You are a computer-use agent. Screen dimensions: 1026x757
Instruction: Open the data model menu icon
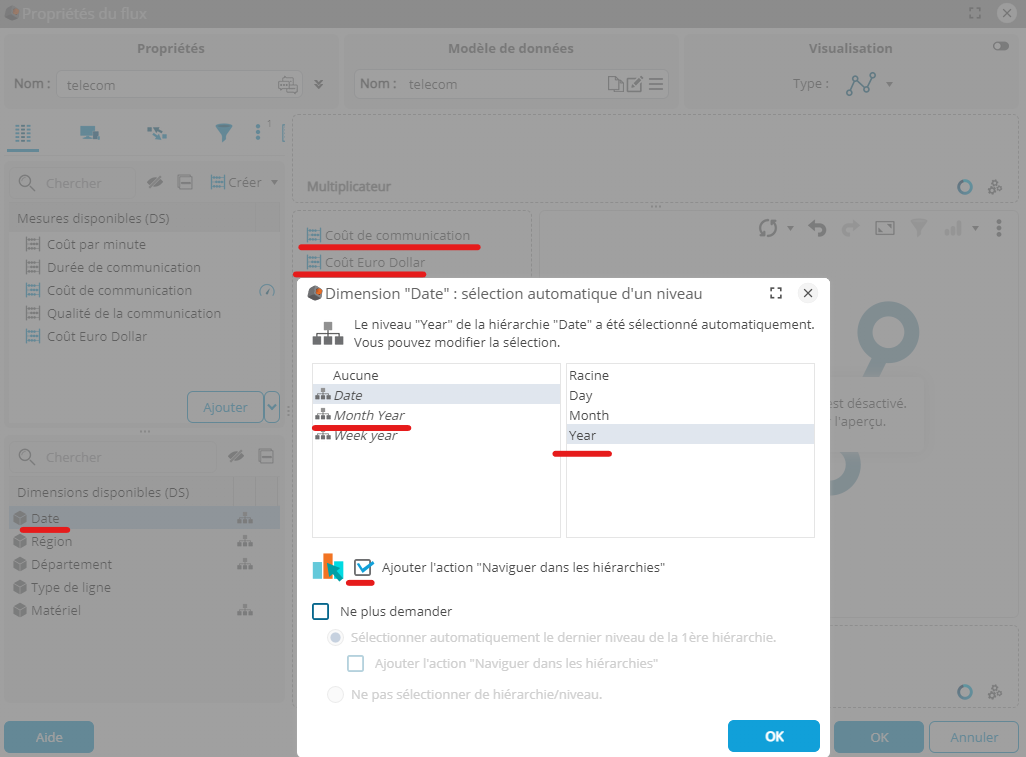[x=656, y=84]
